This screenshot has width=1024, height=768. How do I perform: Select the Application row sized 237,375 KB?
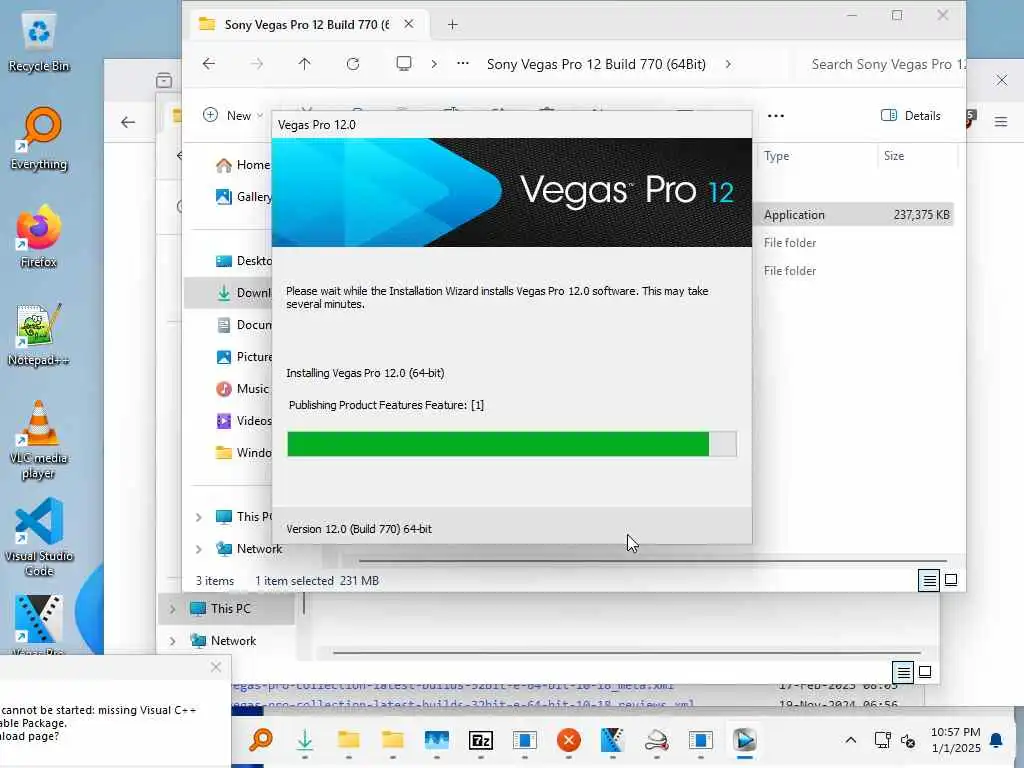pos(856,215)
